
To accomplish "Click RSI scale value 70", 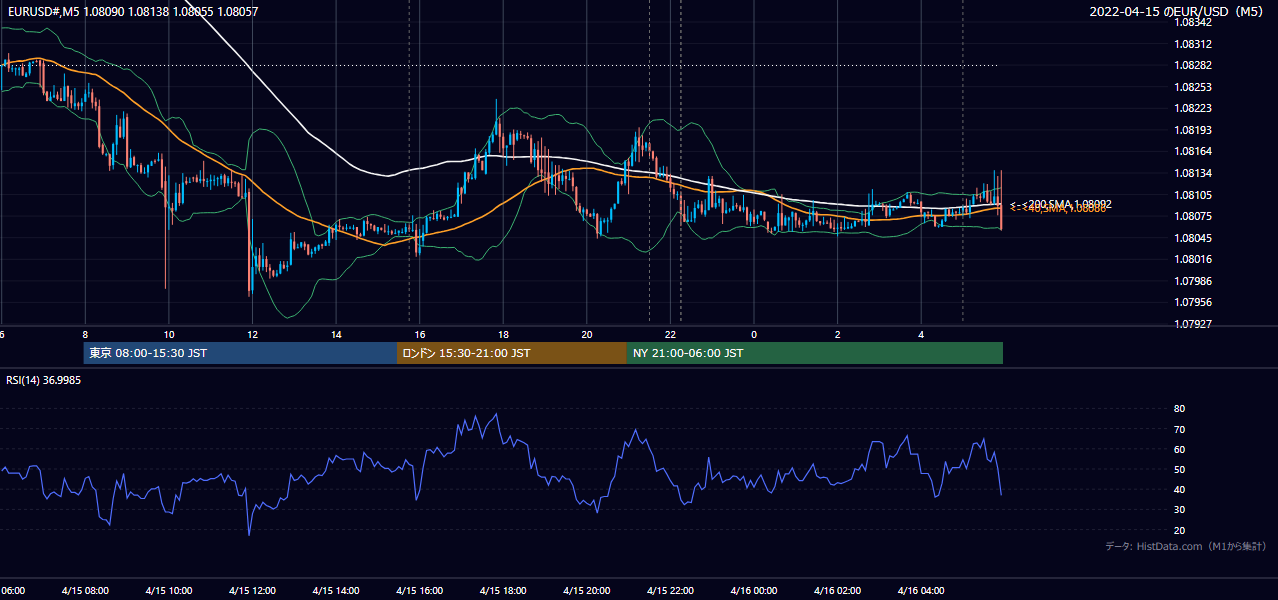I will pyautogui.click(x=1179, y=430).
